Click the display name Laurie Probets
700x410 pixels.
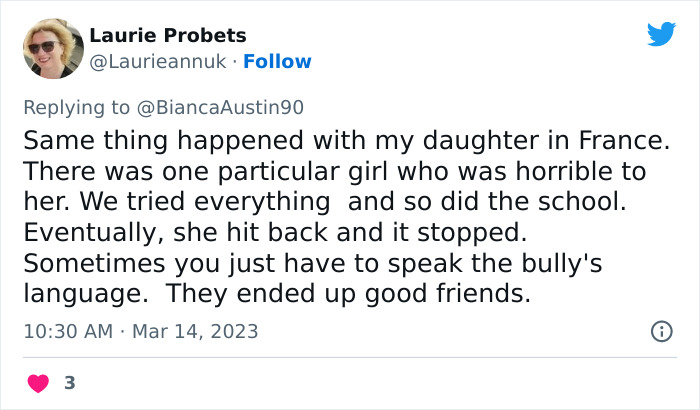click(168, 36)
